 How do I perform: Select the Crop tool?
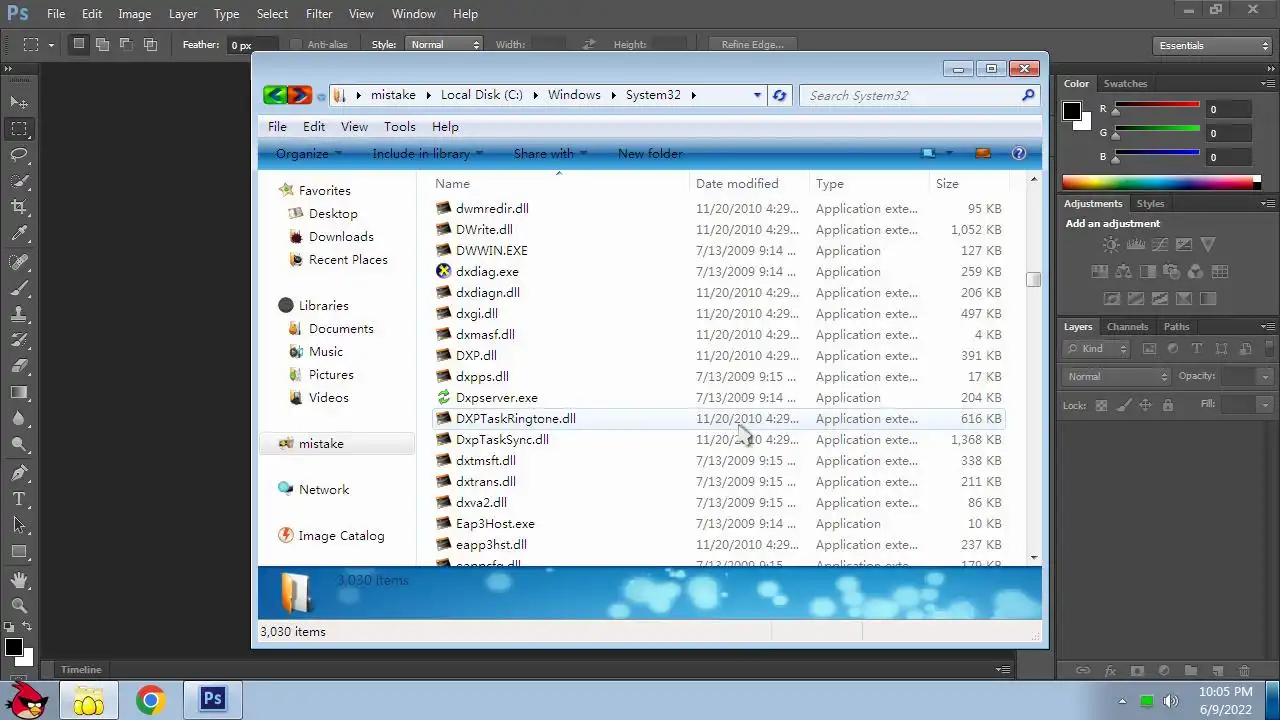19,206
